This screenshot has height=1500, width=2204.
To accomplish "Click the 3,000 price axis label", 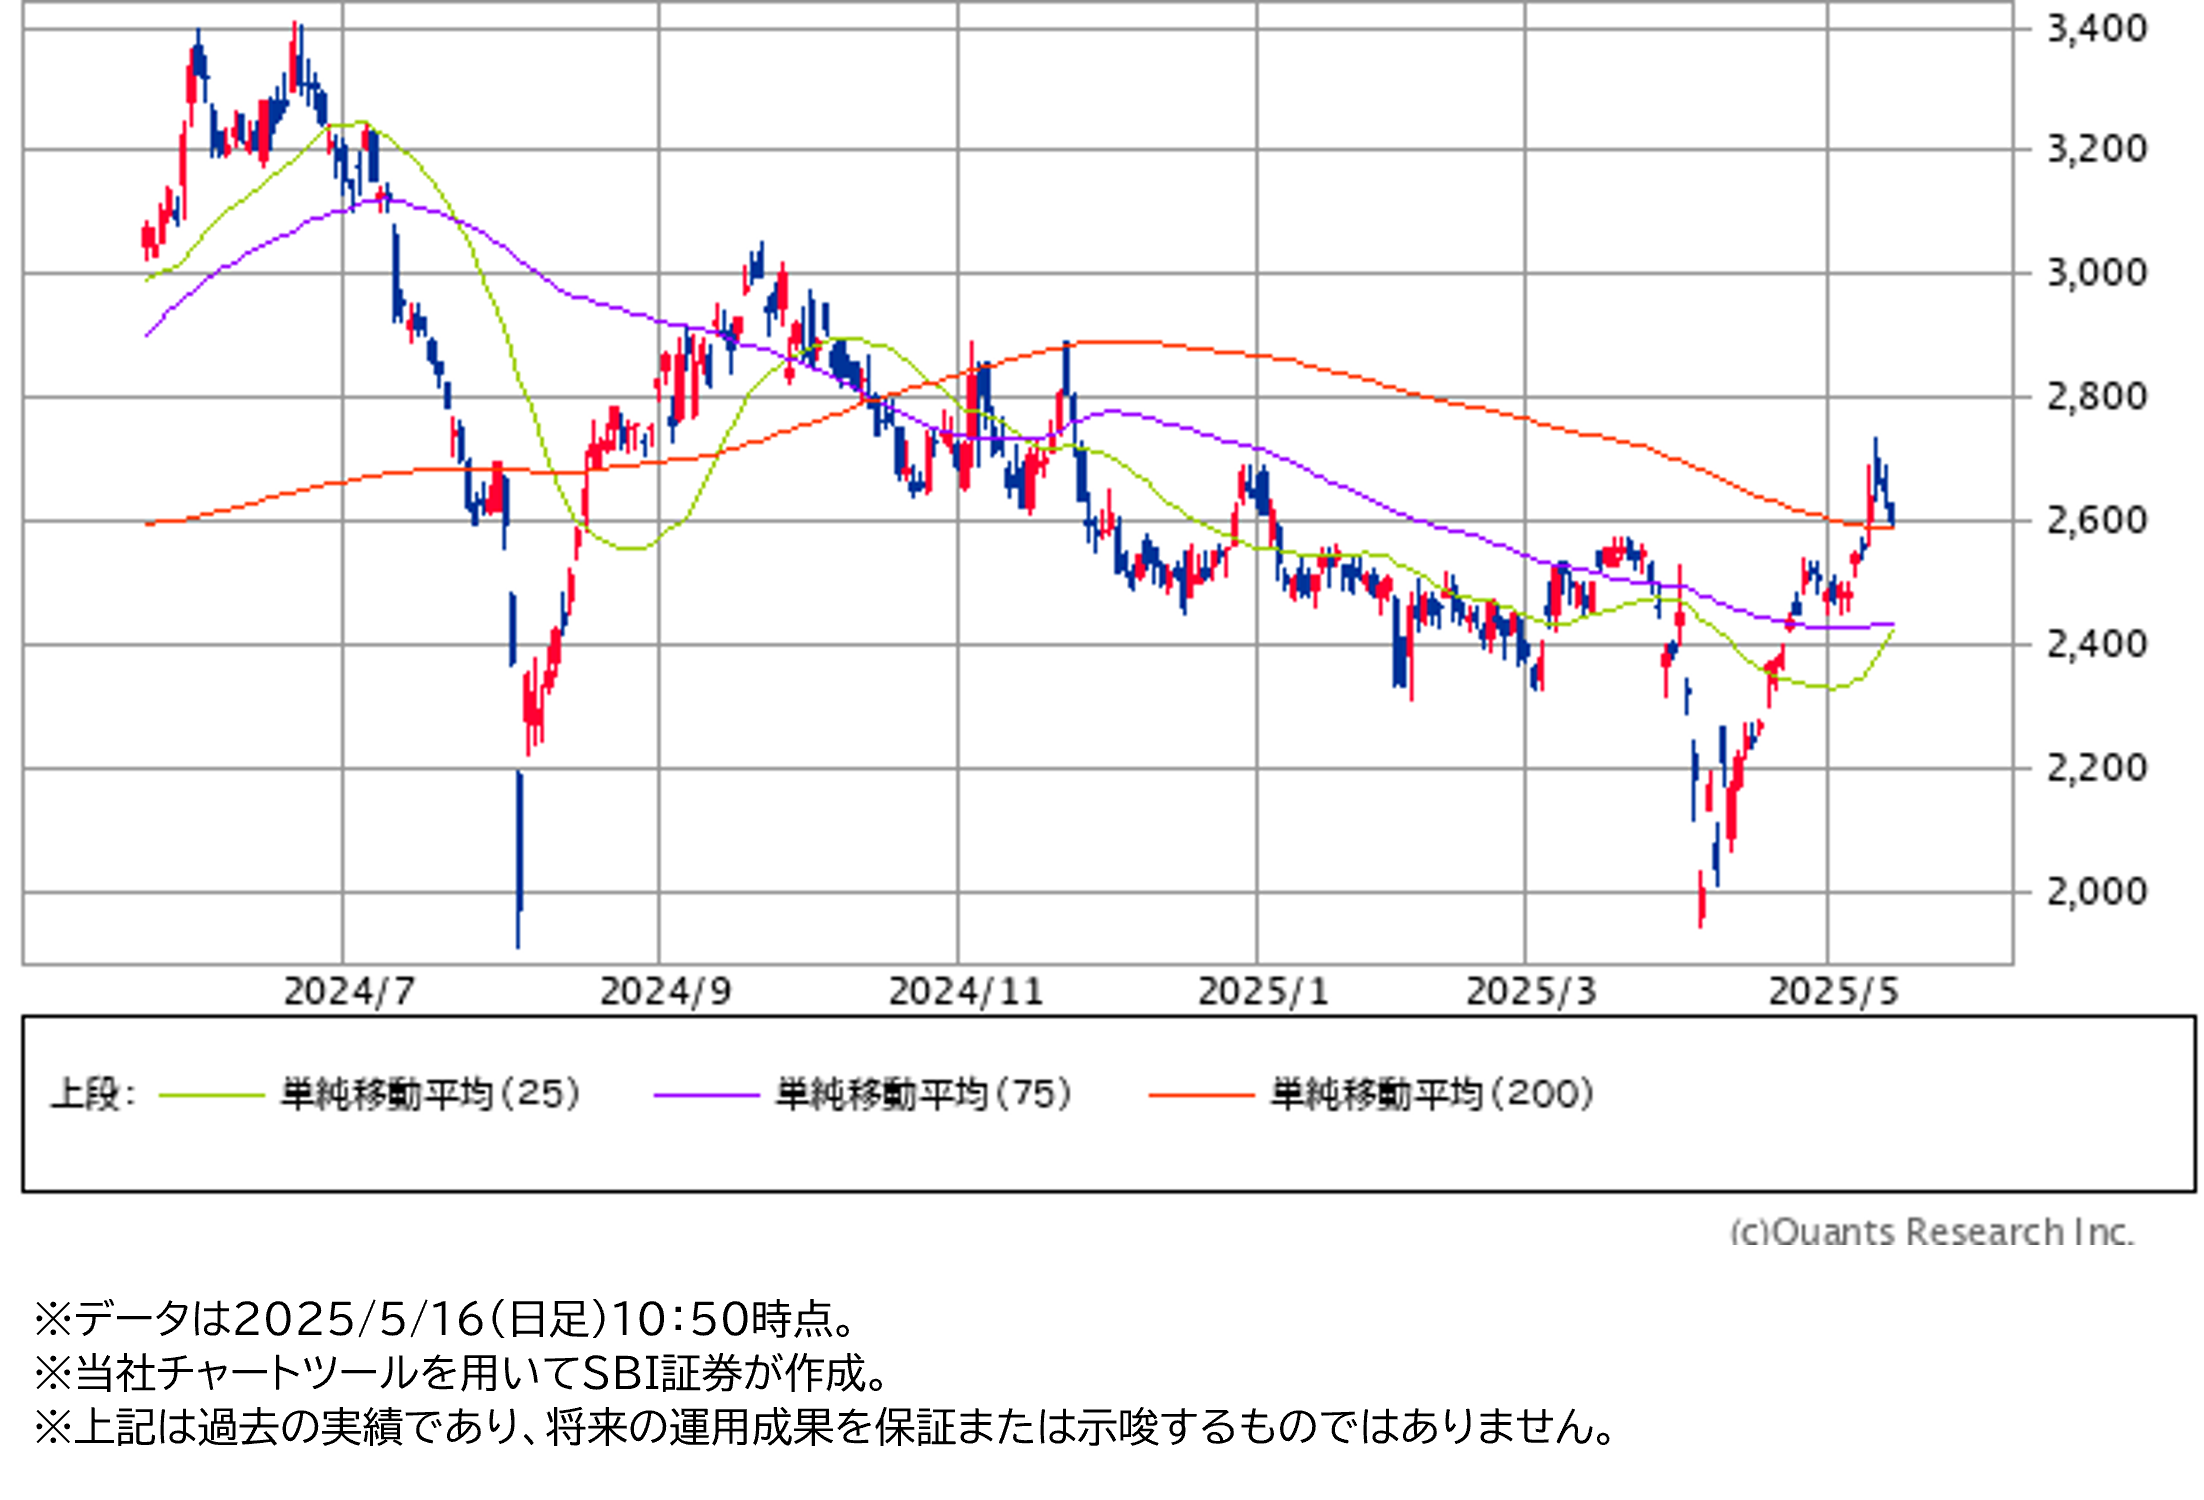I will point(2096,273).
